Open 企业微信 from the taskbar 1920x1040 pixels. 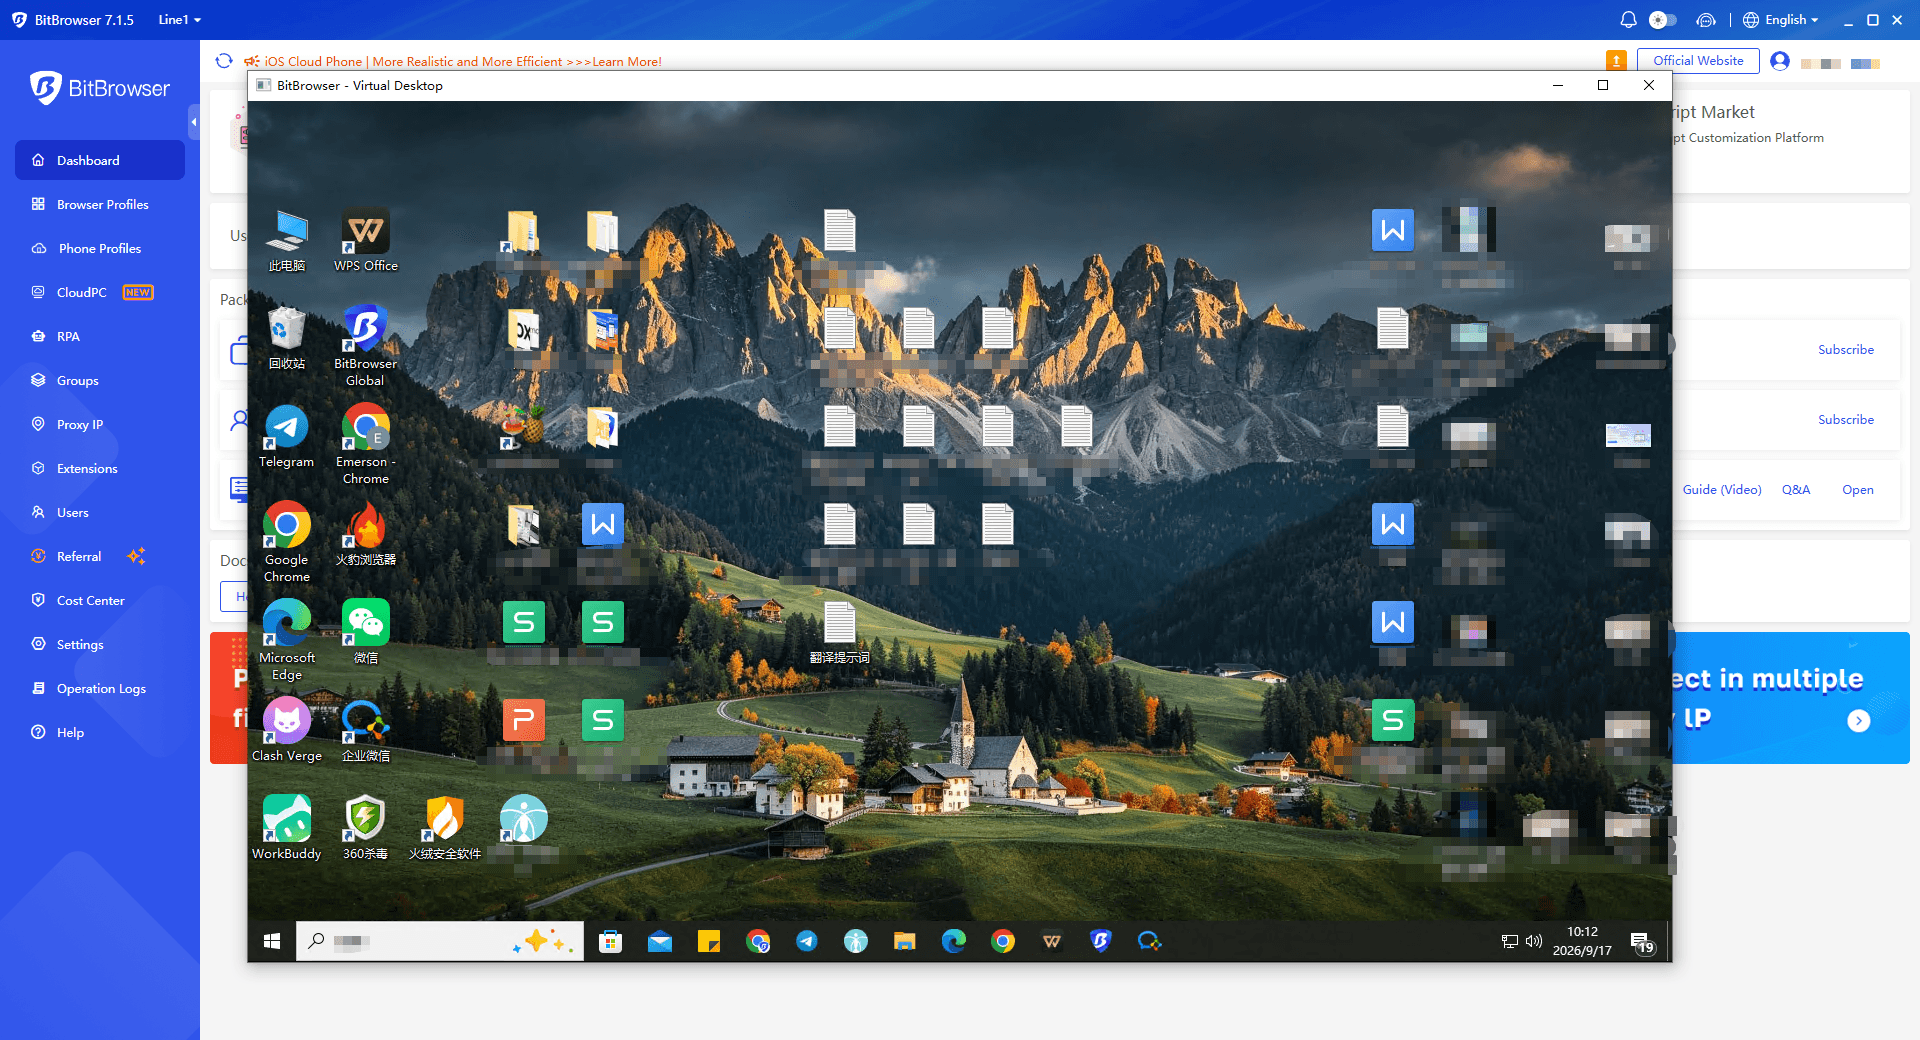click(1150, 941)
